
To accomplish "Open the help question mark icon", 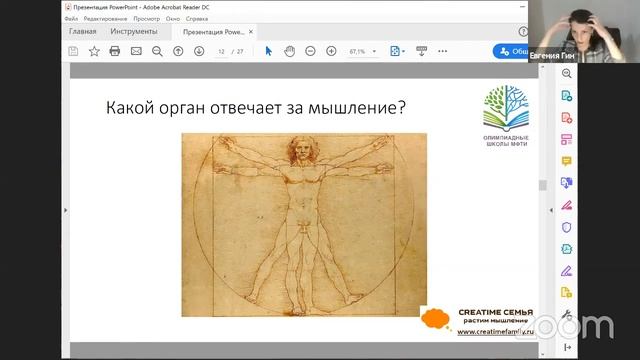I will click(x=523, y=31).
